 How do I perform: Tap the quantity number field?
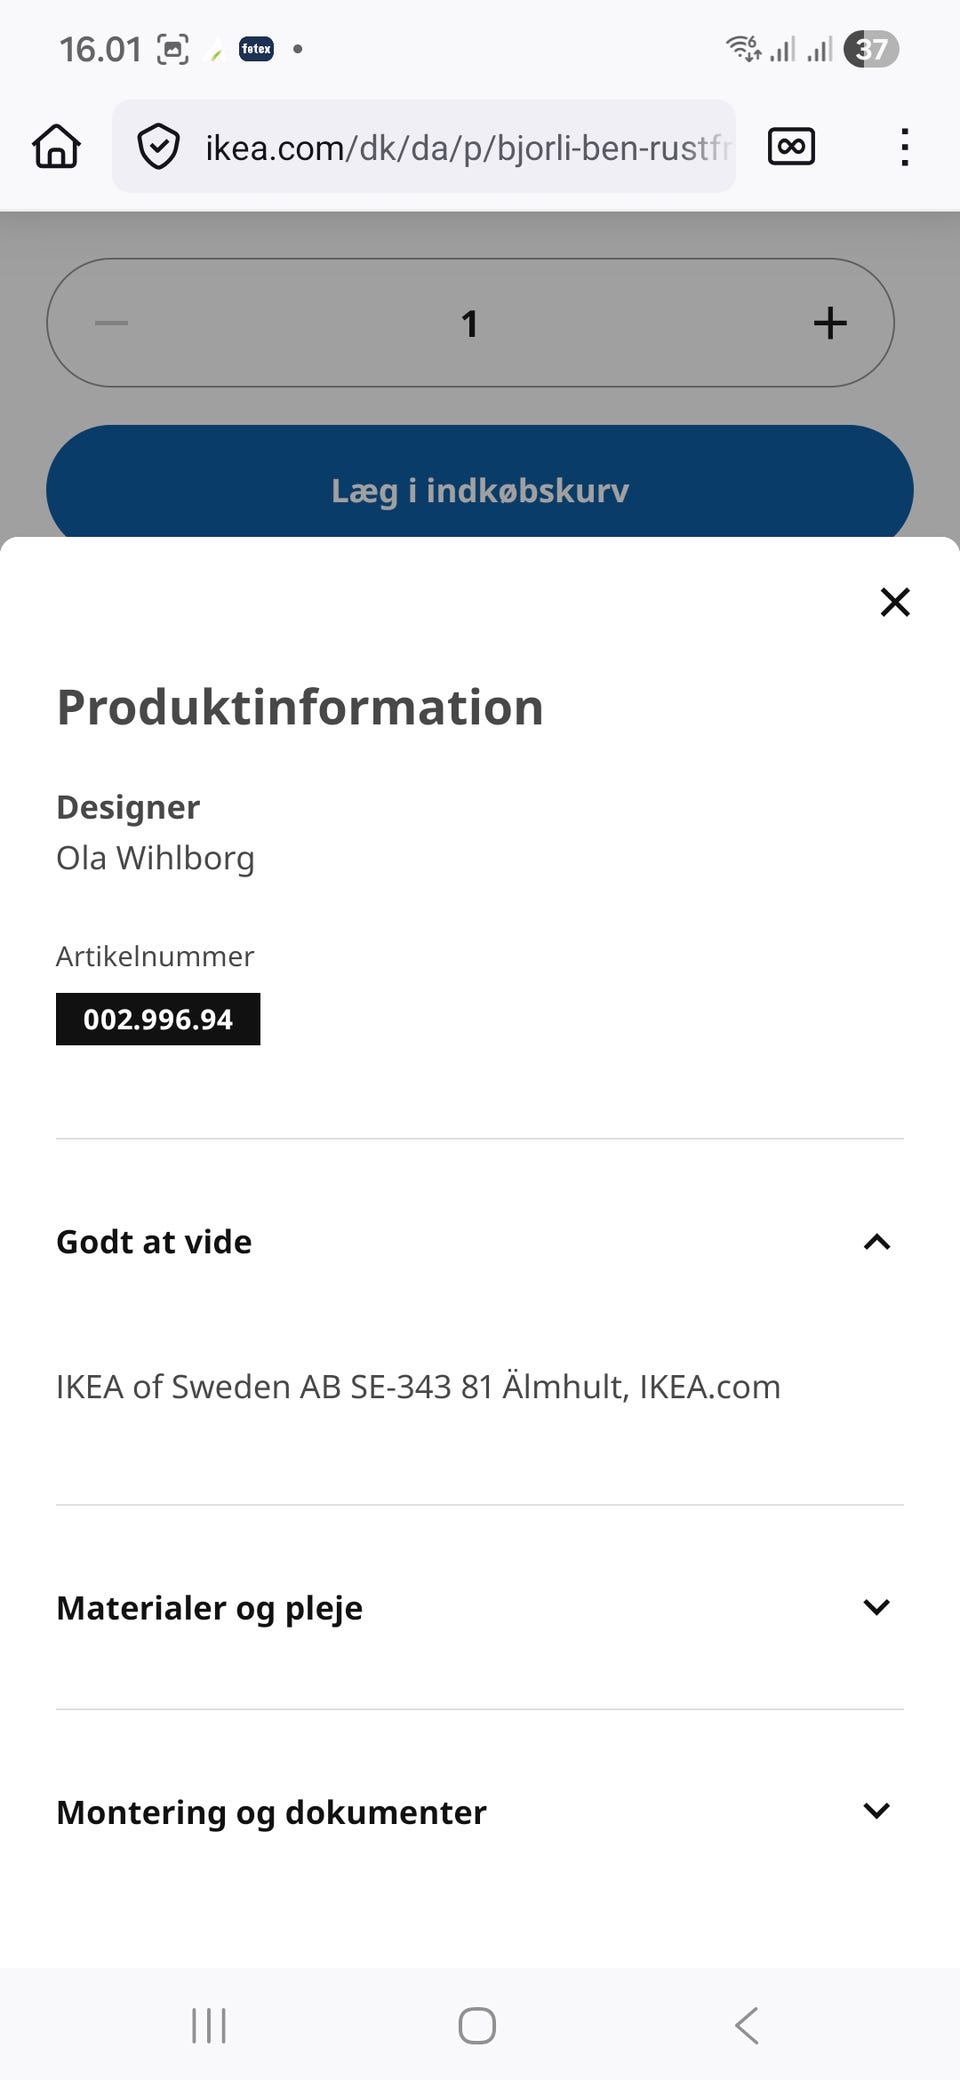coord(470,323)
